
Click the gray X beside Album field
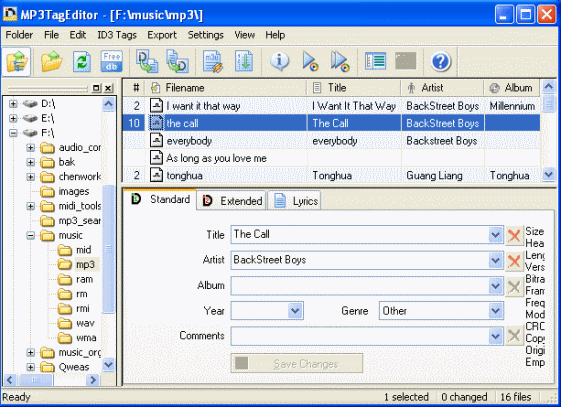514,286
